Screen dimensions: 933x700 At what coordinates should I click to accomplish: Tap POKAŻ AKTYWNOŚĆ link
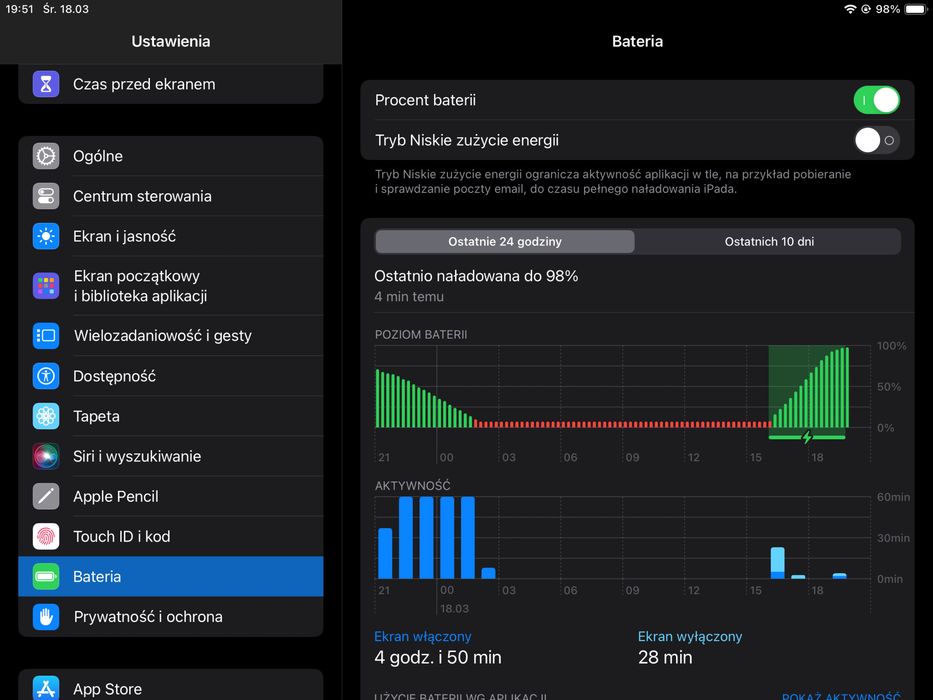click(x=841, y=695)
